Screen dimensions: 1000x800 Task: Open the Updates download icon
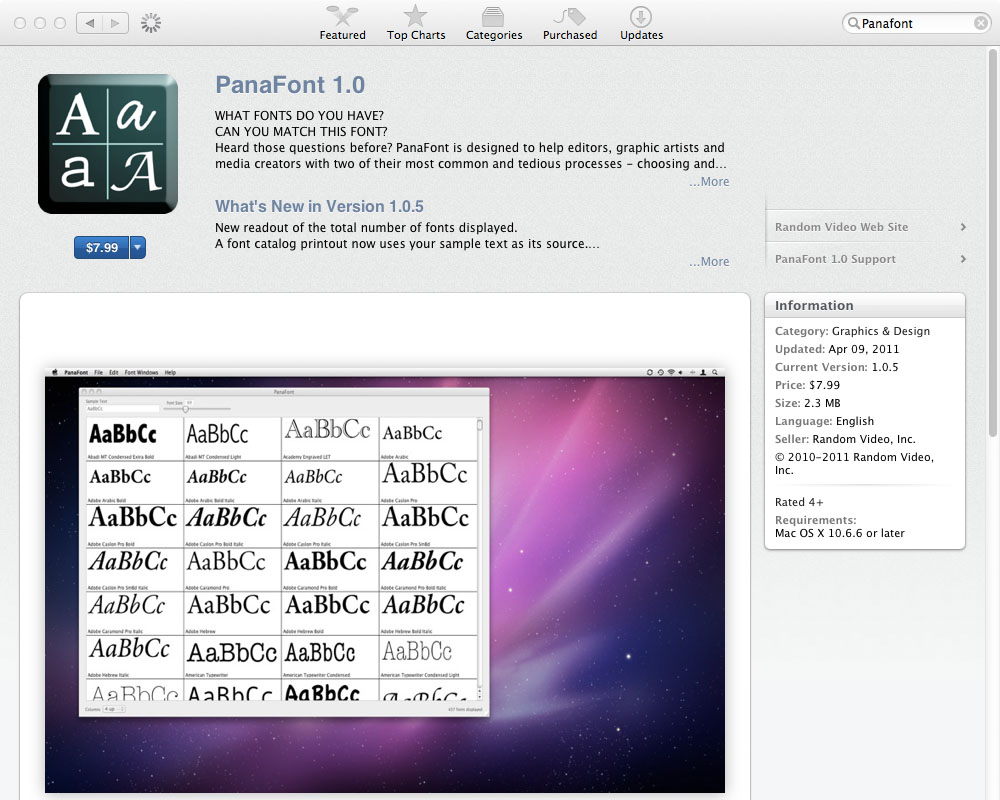click(640, 17)
